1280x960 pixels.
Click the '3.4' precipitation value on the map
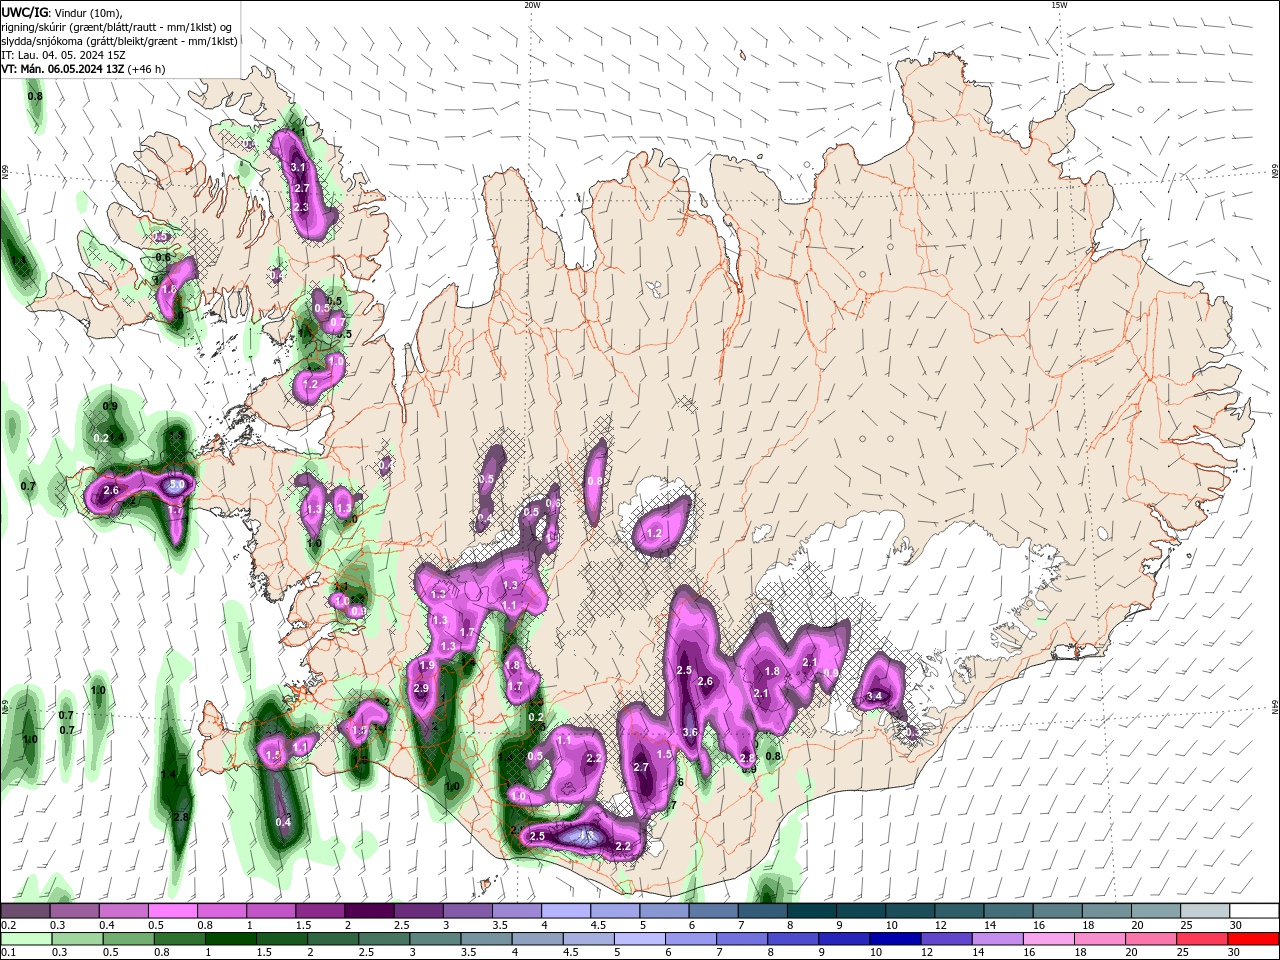point(875,696)
